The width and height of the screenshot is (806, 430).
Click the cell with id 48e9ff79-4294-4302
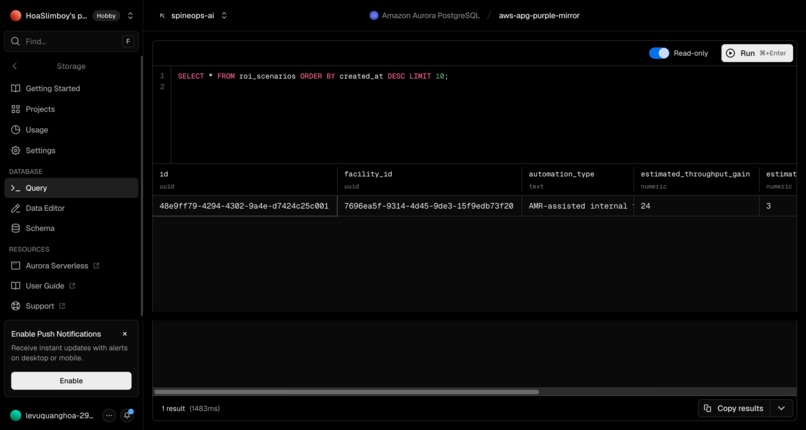tap(245, 206)
